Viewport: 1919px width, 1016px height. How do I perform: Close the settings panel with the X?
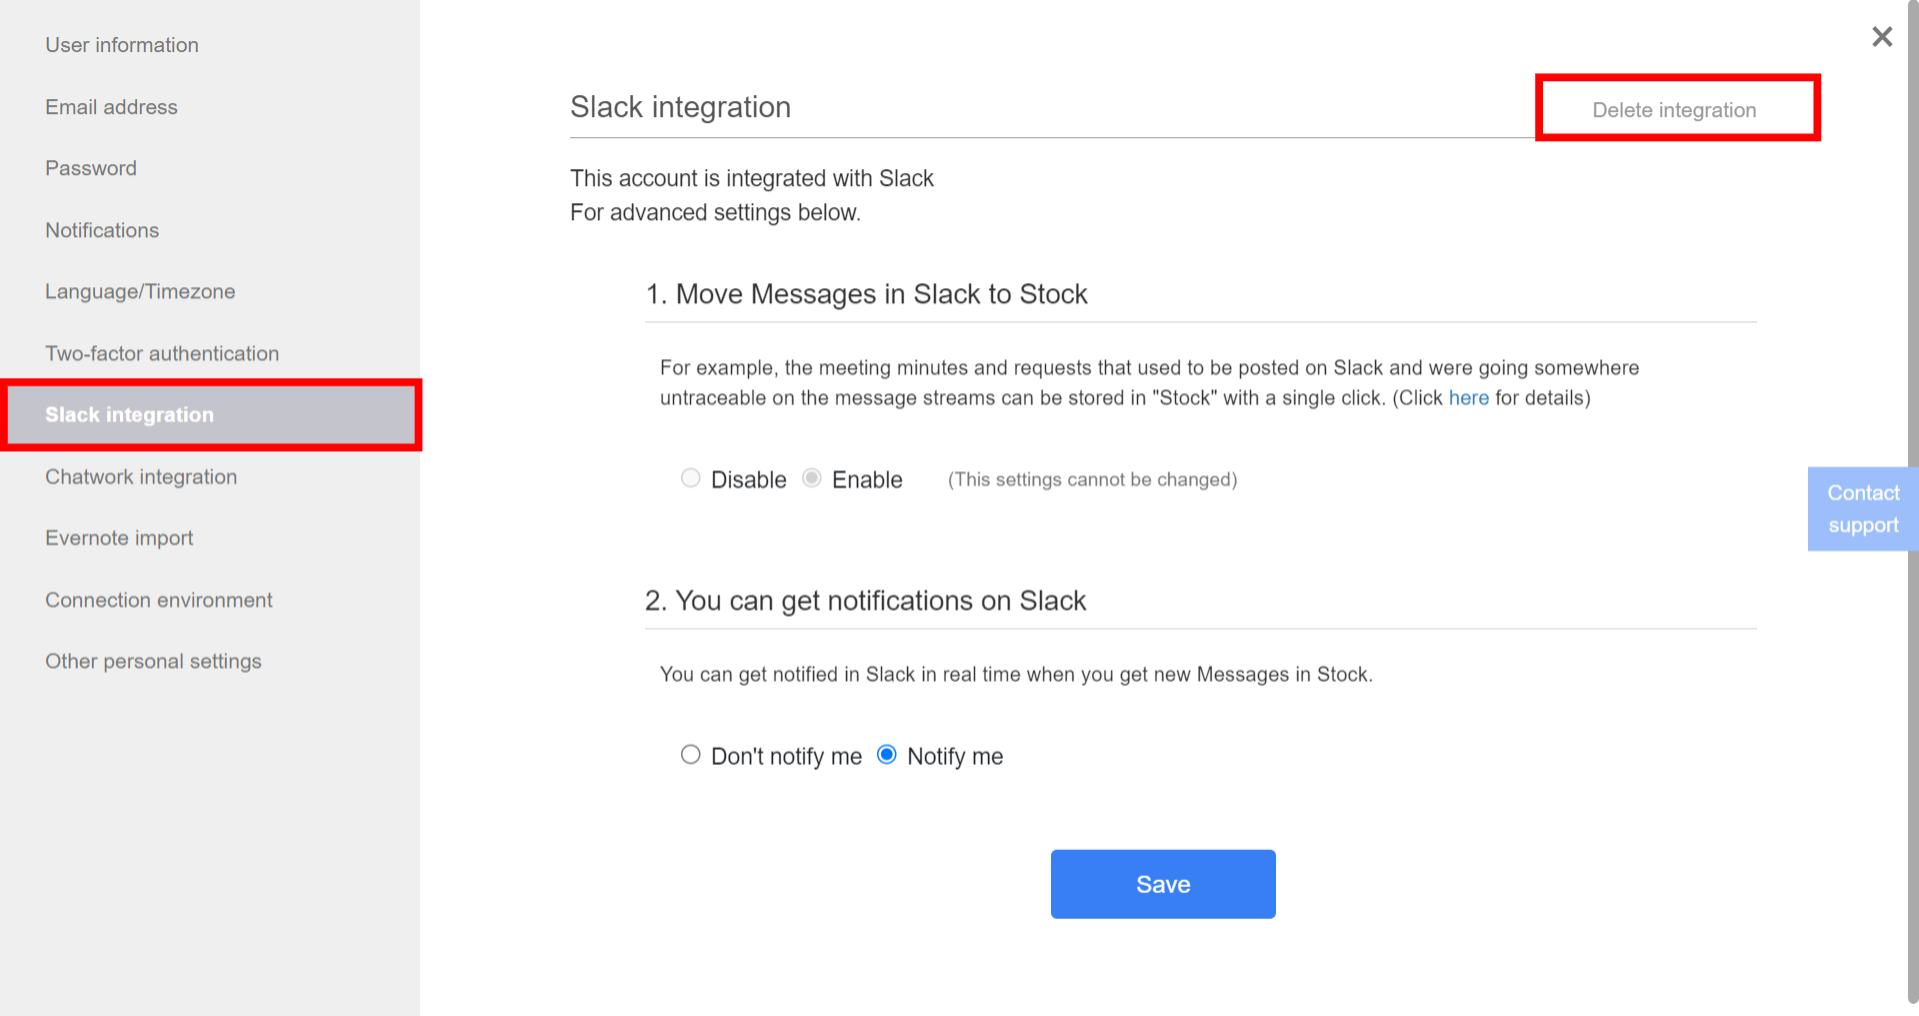click(1882, 37)
